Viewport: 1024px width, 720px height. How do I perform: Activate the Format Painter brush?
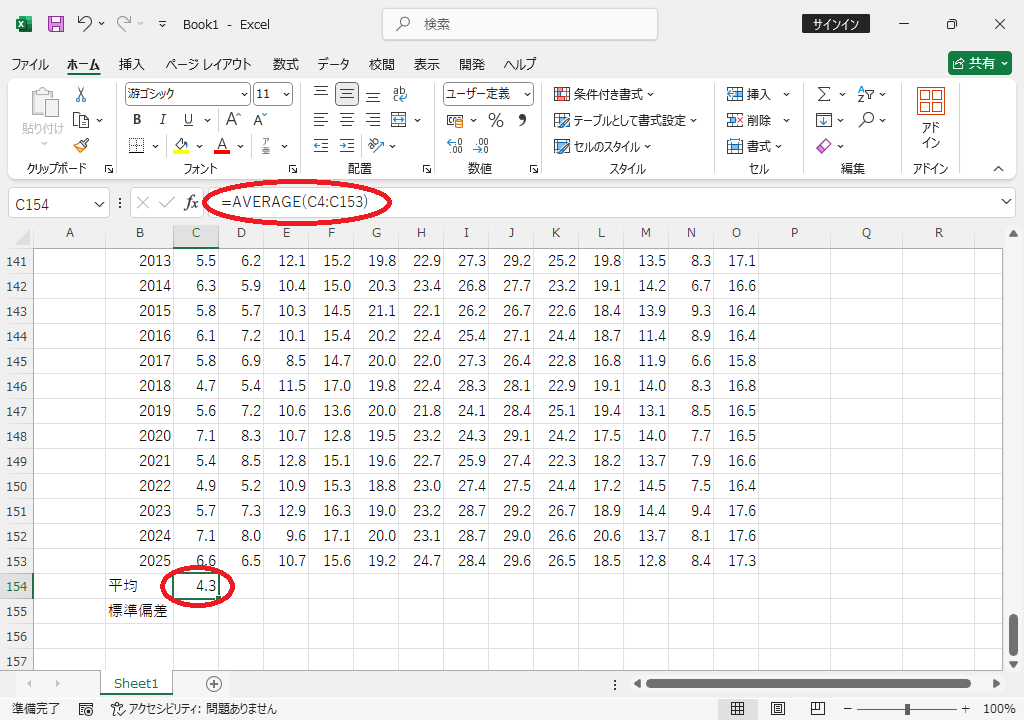pos(81,146)
